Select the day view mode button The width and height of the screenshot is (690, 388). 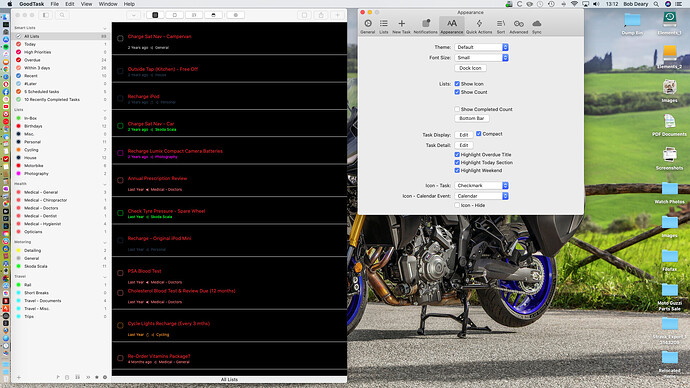(175, 15)
